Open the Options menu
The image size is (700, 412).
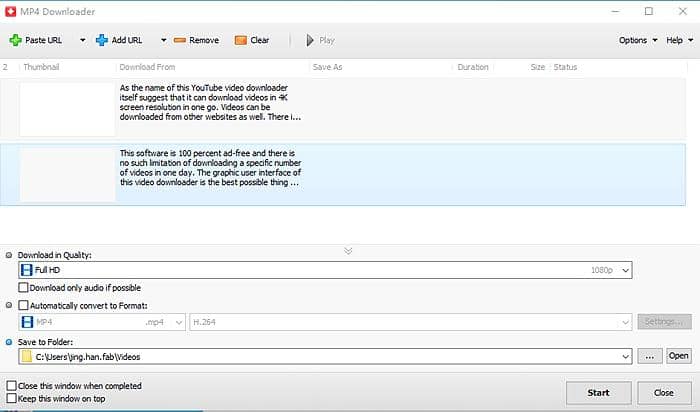pyautogui.click(x=638, y=40)
